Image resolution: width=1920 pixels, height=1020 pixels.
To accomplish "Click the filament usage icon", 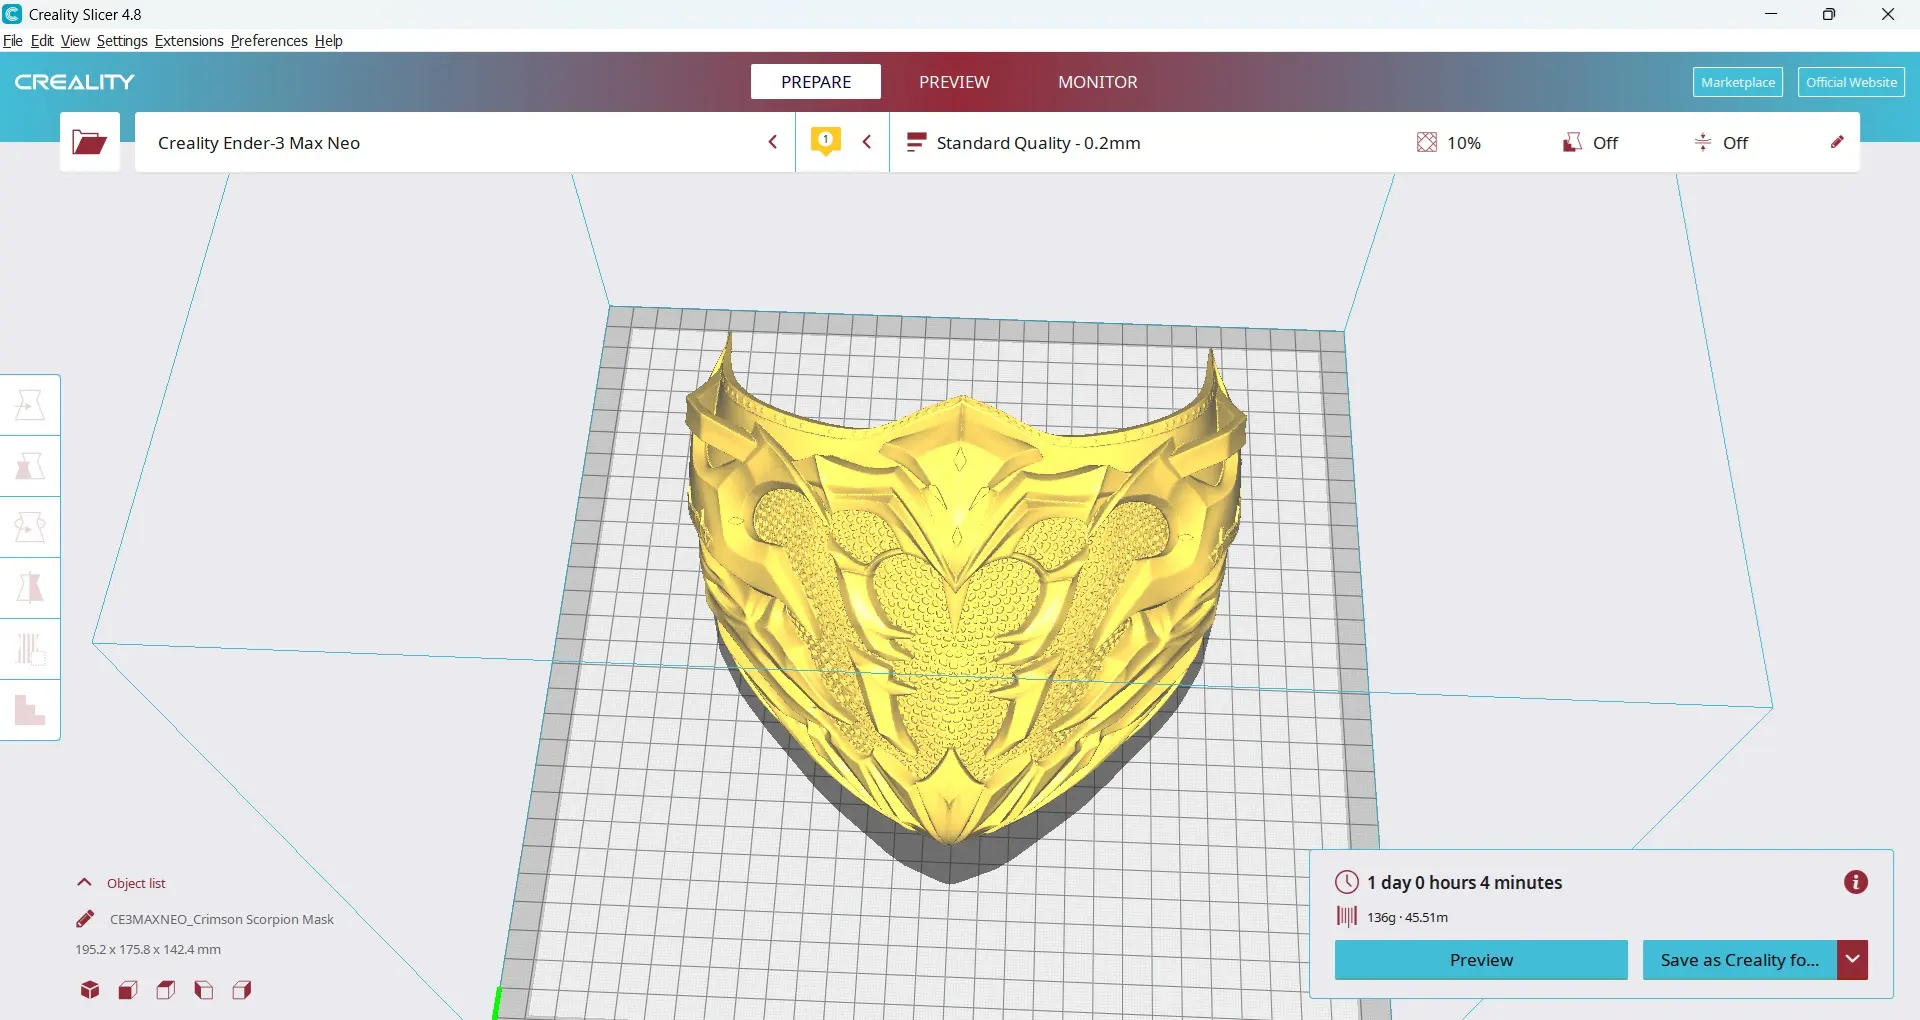I will (x=1347, y=916).
